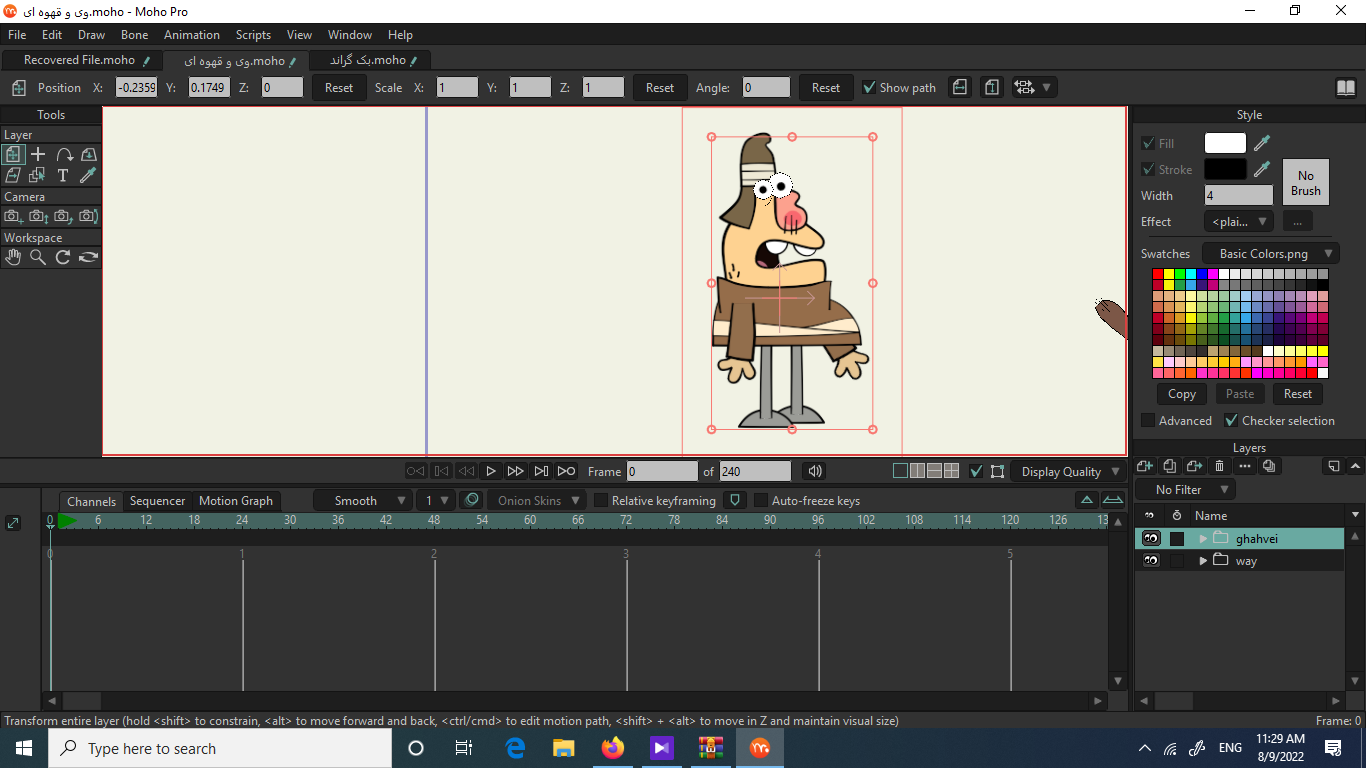Image resolution: width=1366 pixels, height=768 pixels.
Task: Select the Shear Layer tool
Action: (13, 175)
